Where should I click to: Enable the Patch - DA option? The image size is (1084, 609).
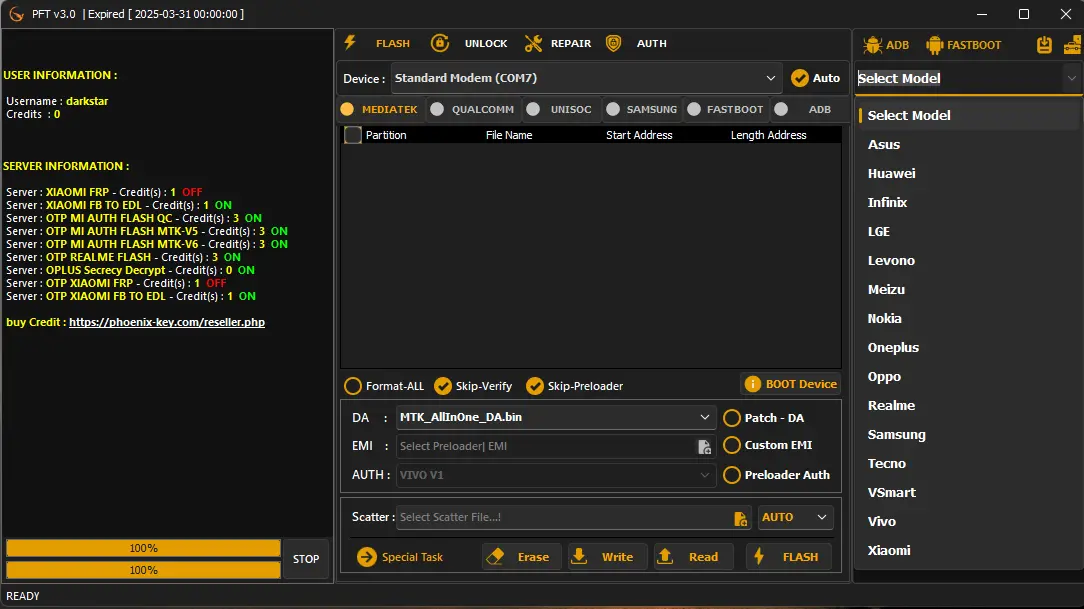point(731,418)
